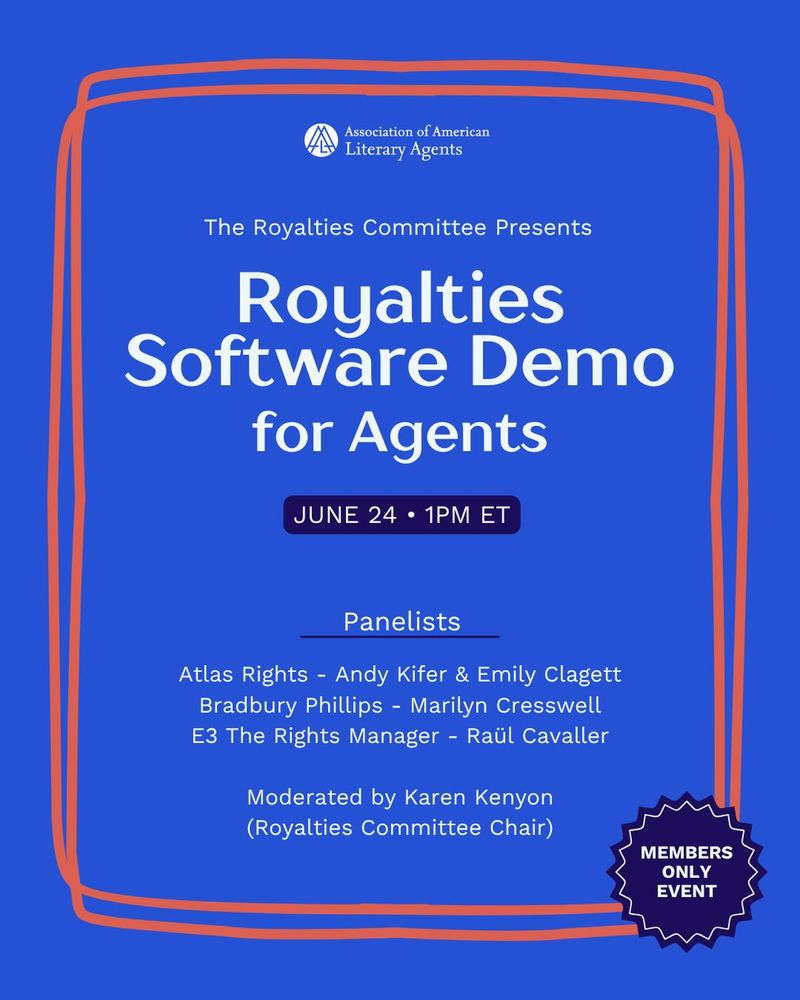Click the 'Atlas Rights - Andy Kifer & Emily Clagett' line
The height and width of the screenshot is (1000, 800).
click(400, 675)
